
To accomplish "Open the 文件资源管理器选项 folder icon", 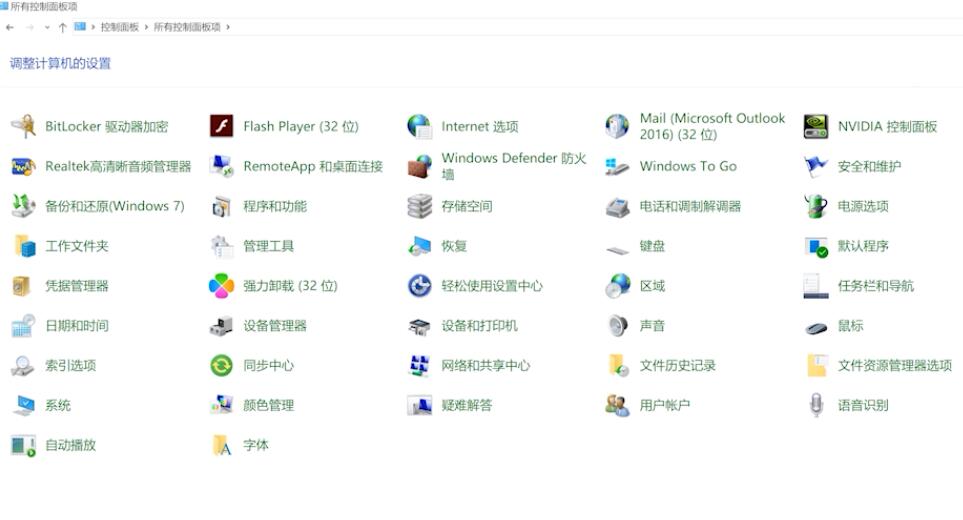I will point(817,366).
